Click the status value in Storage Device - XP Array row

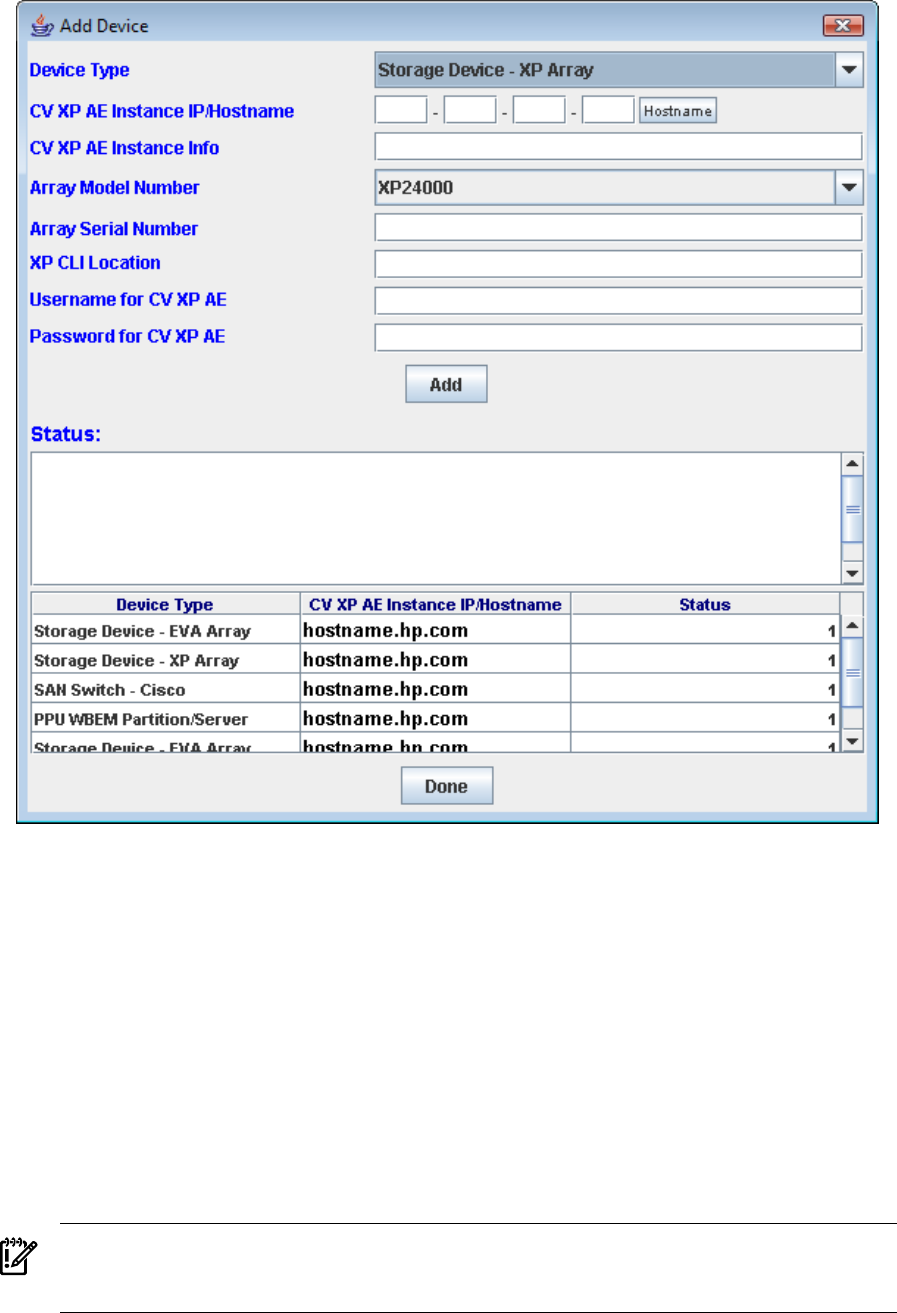705,660
